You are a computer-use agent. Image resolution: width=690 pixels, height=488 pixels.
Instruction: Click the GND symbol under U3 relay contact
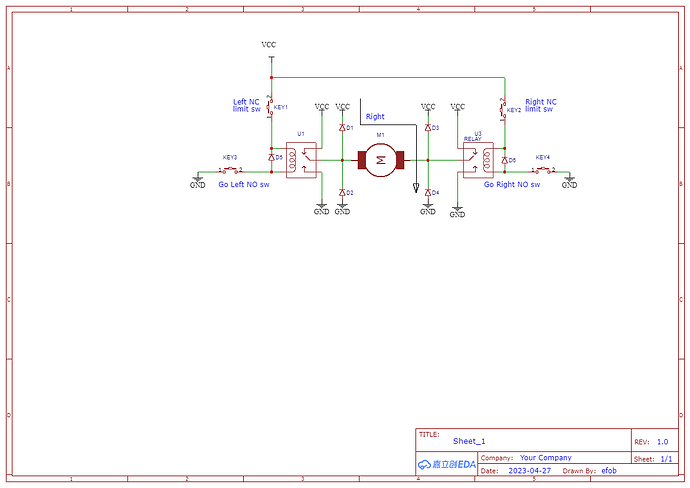(457, 212)
